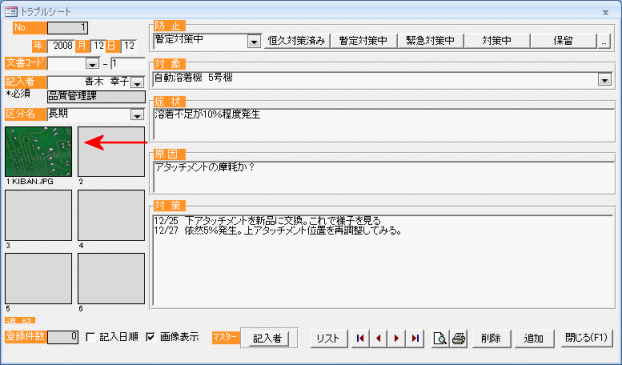Viewport: 622px width, 365px height.
Task: Click the 恒久対策済み button
Action: (x=297, y=40)
